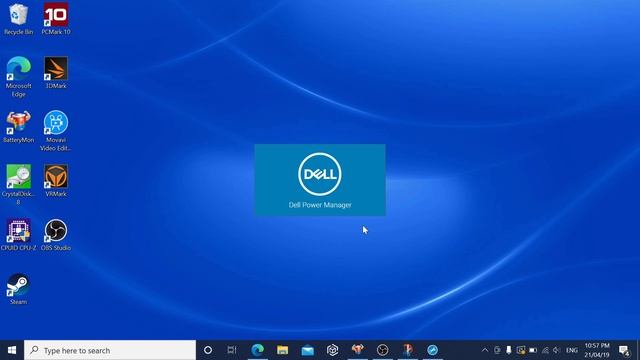Image resolution: width=640 pixels, height=360 pixels.
Task: Open the volume control in system tray
Action: (556, 350)
